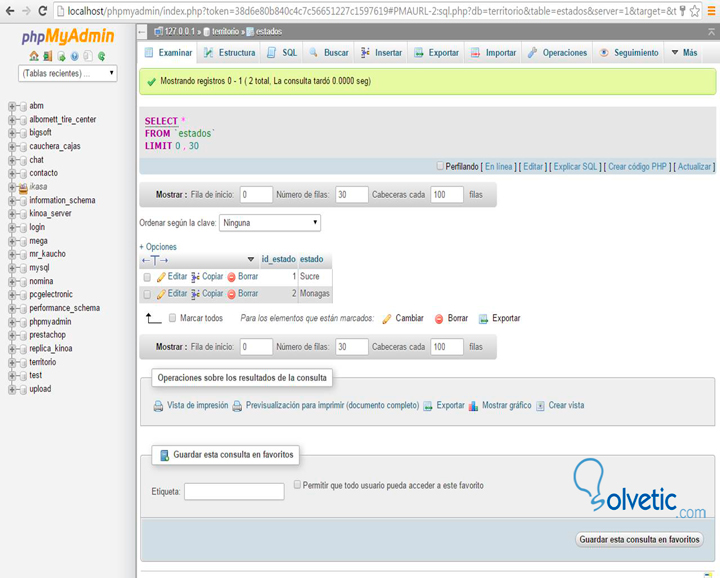Click the Explicar SQL link
Image resolution: width=720 pixels, height=578 pixels.
[x=575, y=167]
